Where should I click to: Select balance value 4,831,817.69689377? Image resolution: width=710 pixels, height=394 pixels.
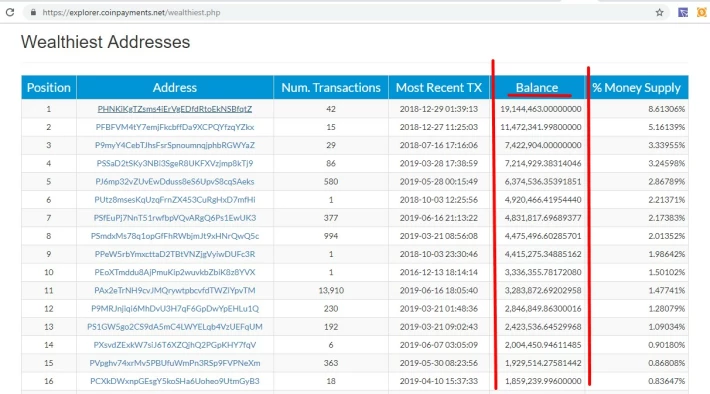pos(543,218)
